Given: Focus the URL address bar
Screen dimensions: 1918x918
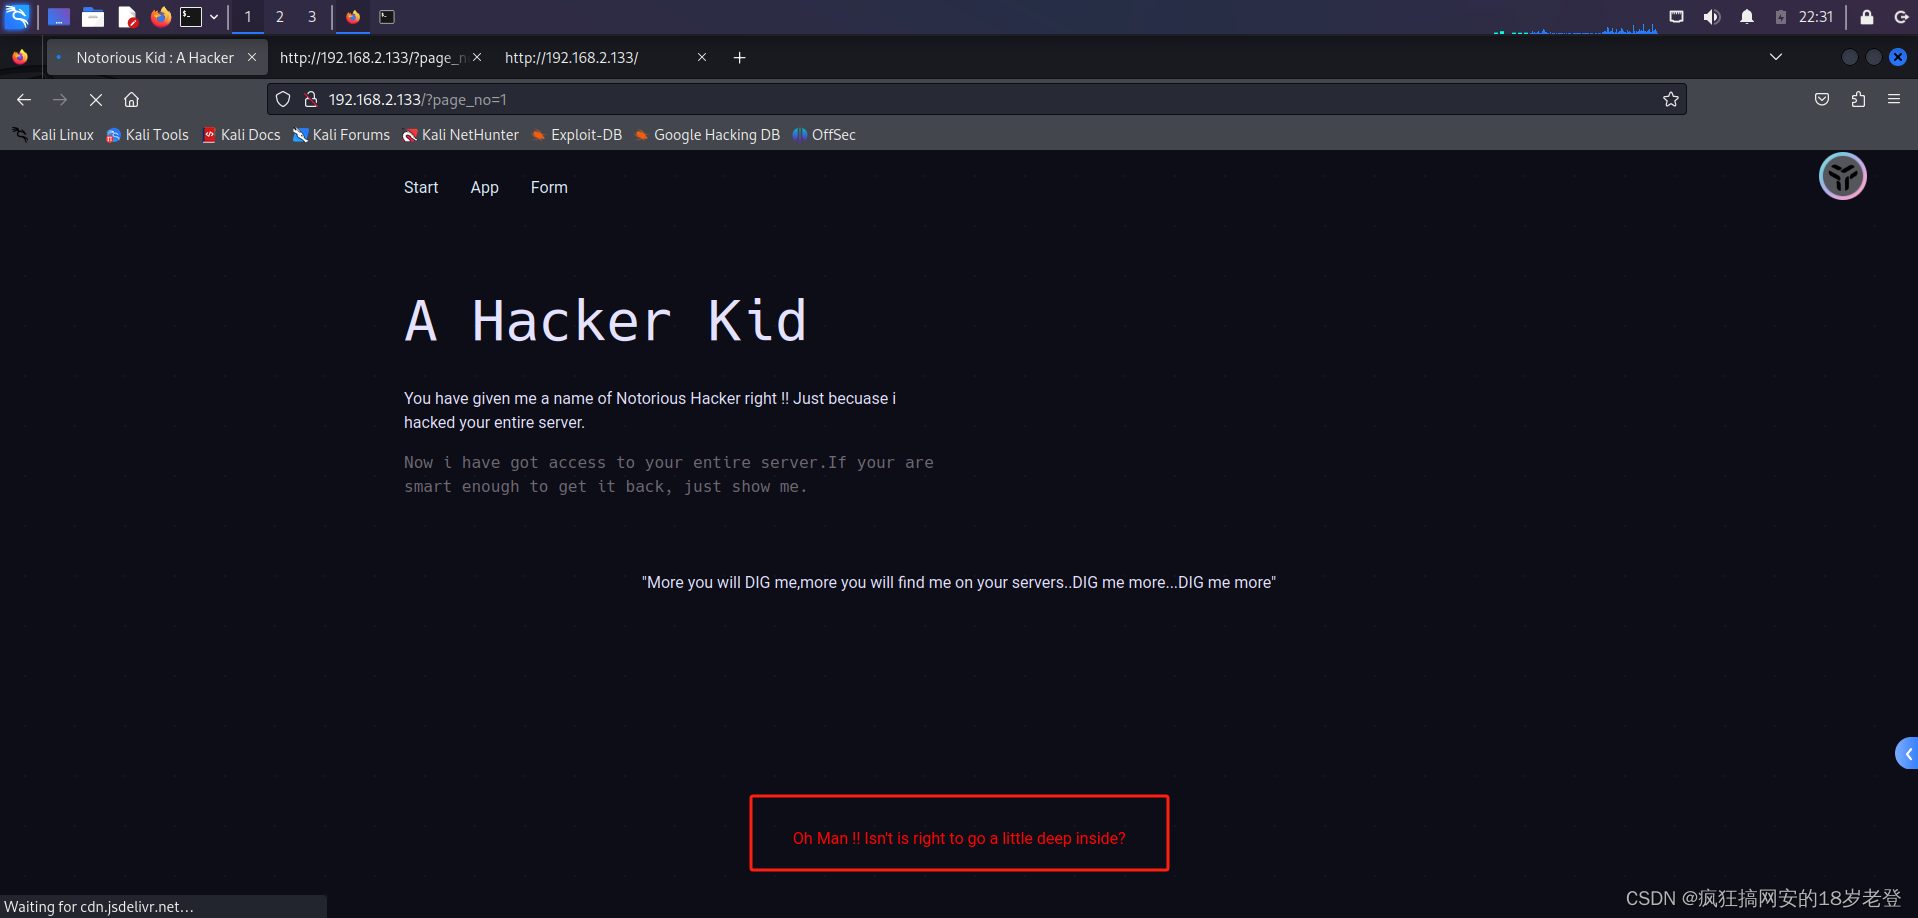Looking at the screenshot, I should pos(977,99).
